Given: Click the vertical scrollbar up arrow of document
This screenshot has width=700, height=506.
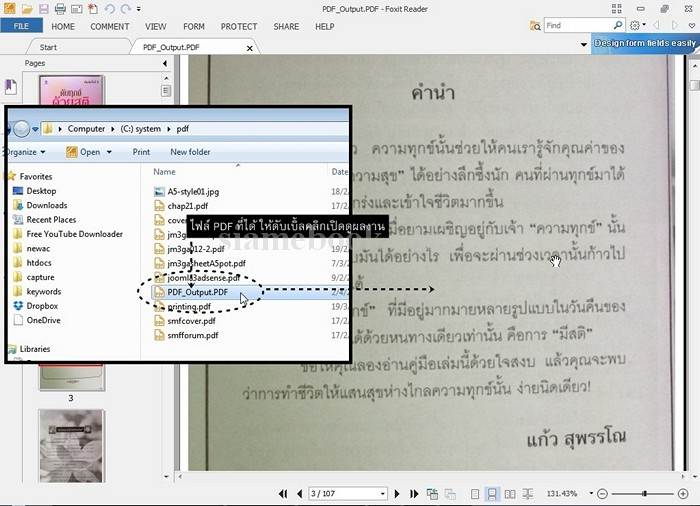Looking at the screenshot, I should (695, 66).
